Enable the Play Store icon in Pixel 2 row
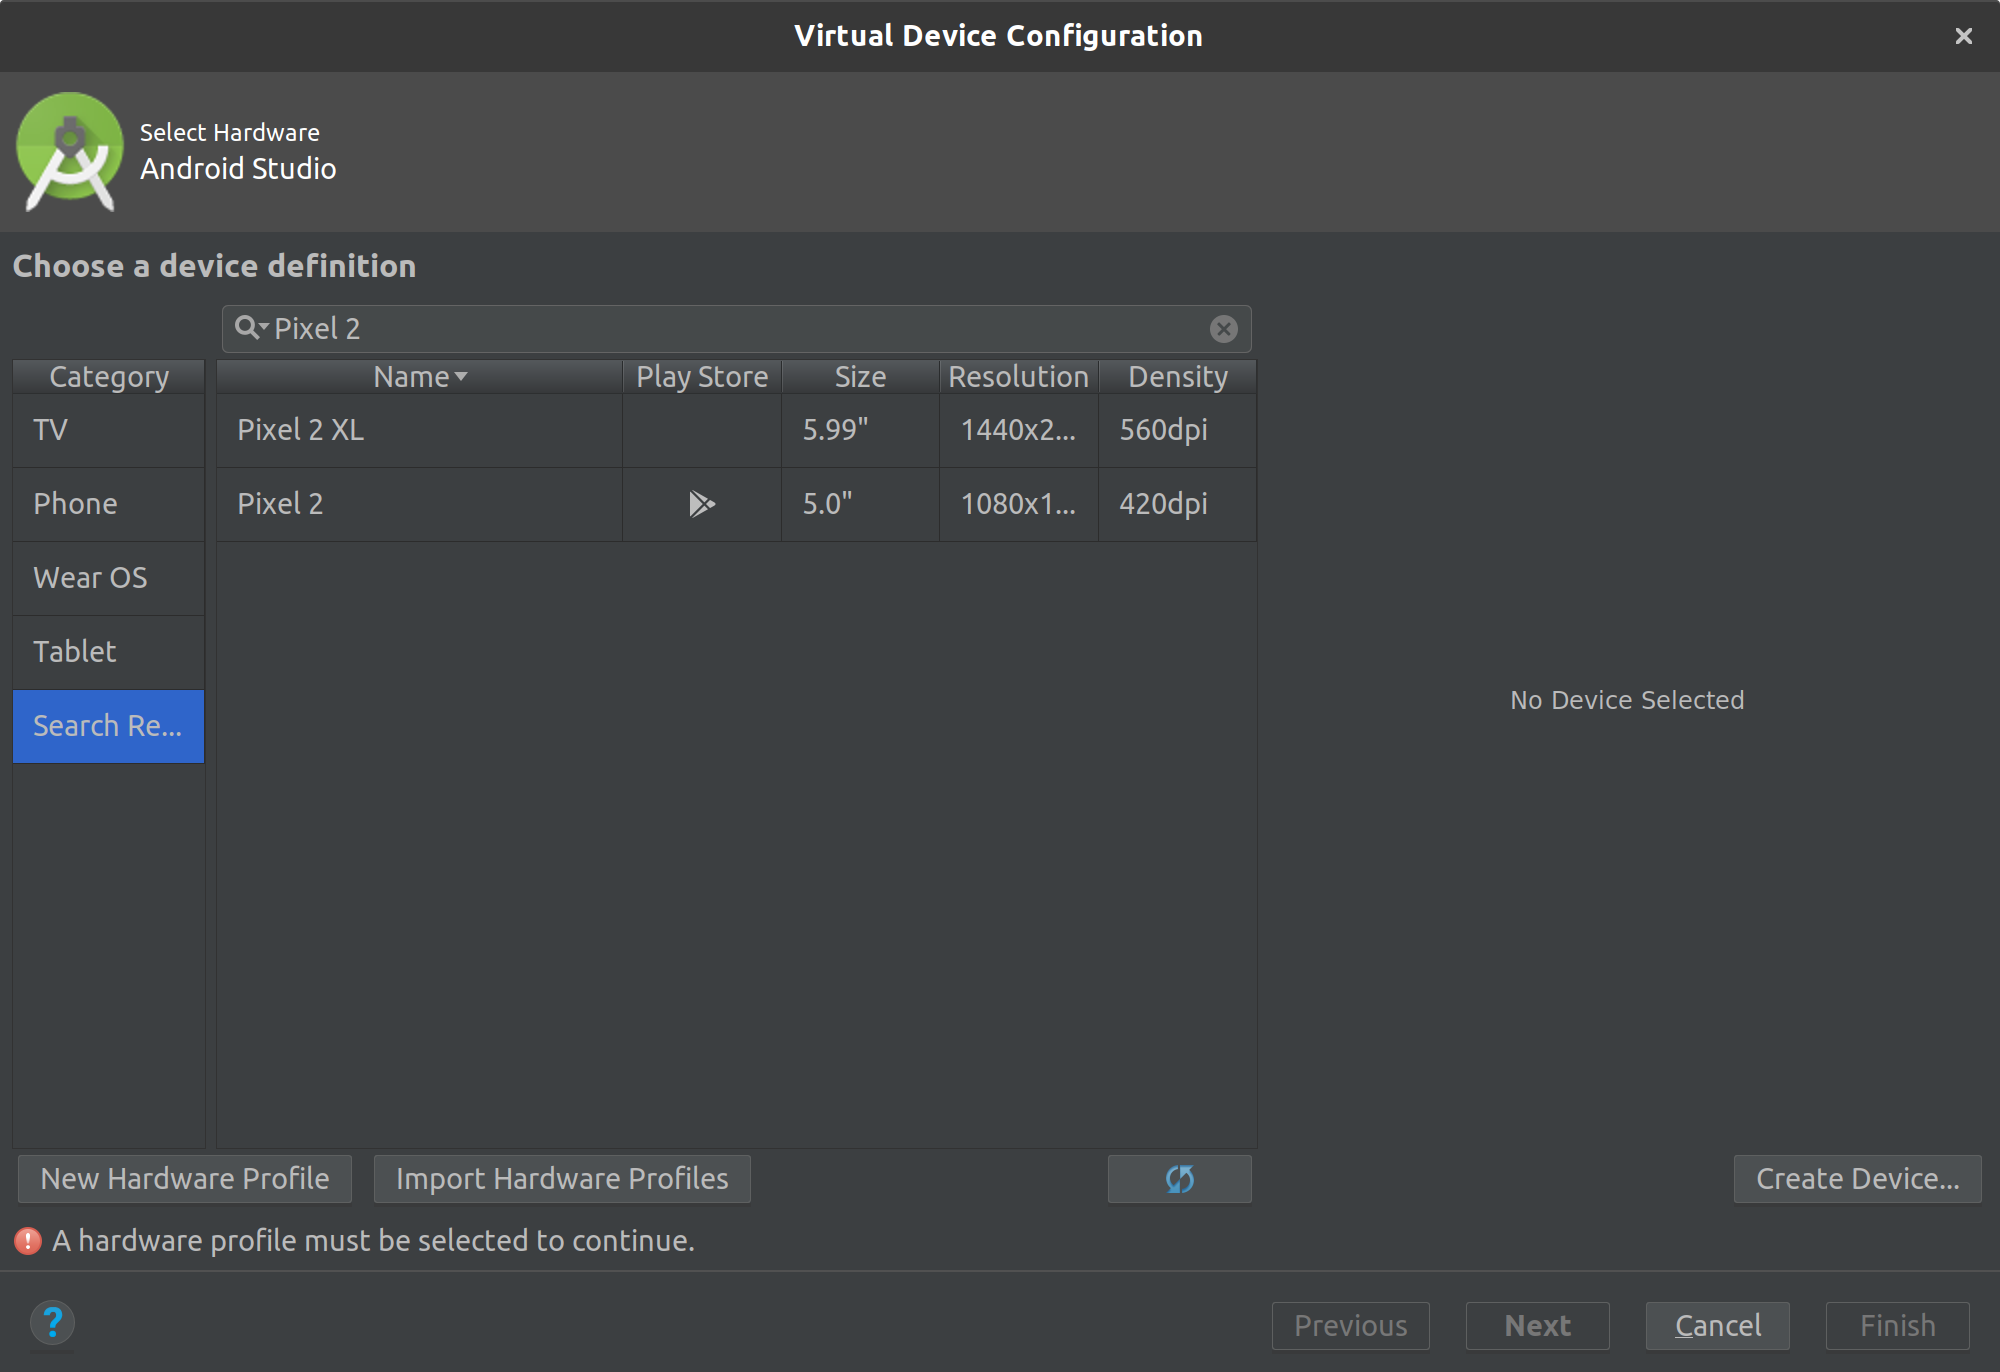This screenshot has width=2000, height=1372. pos(701,504)
